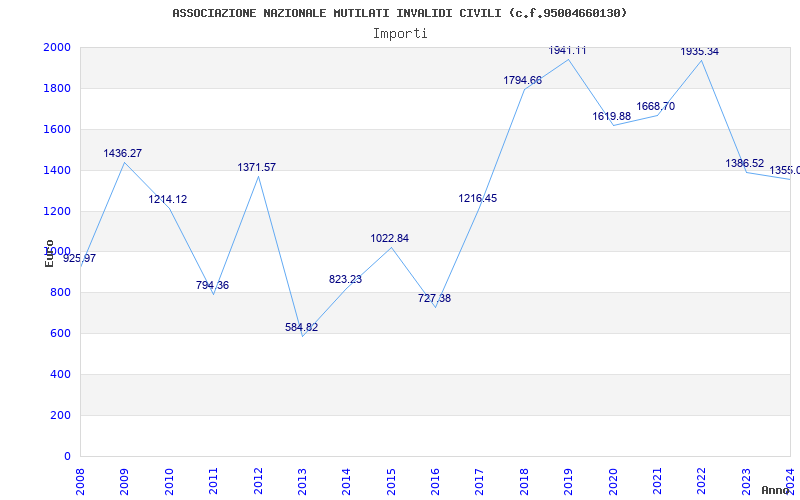
Task: Click the 2023 x-axis year label
Action: coord(746,482)
